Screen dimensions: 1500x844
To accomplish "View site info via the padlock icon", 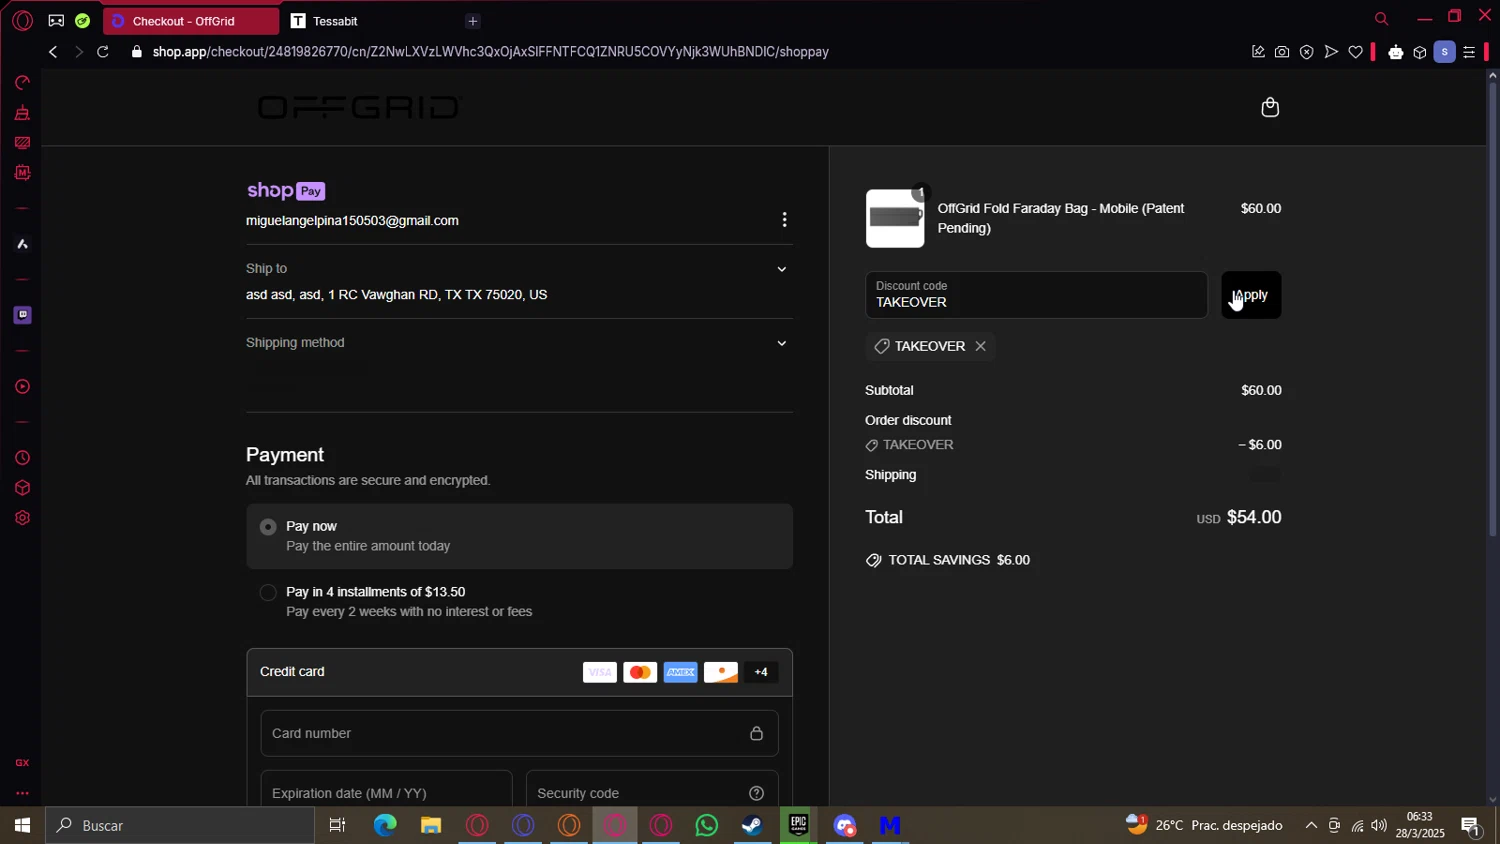I will click(137, 52).
